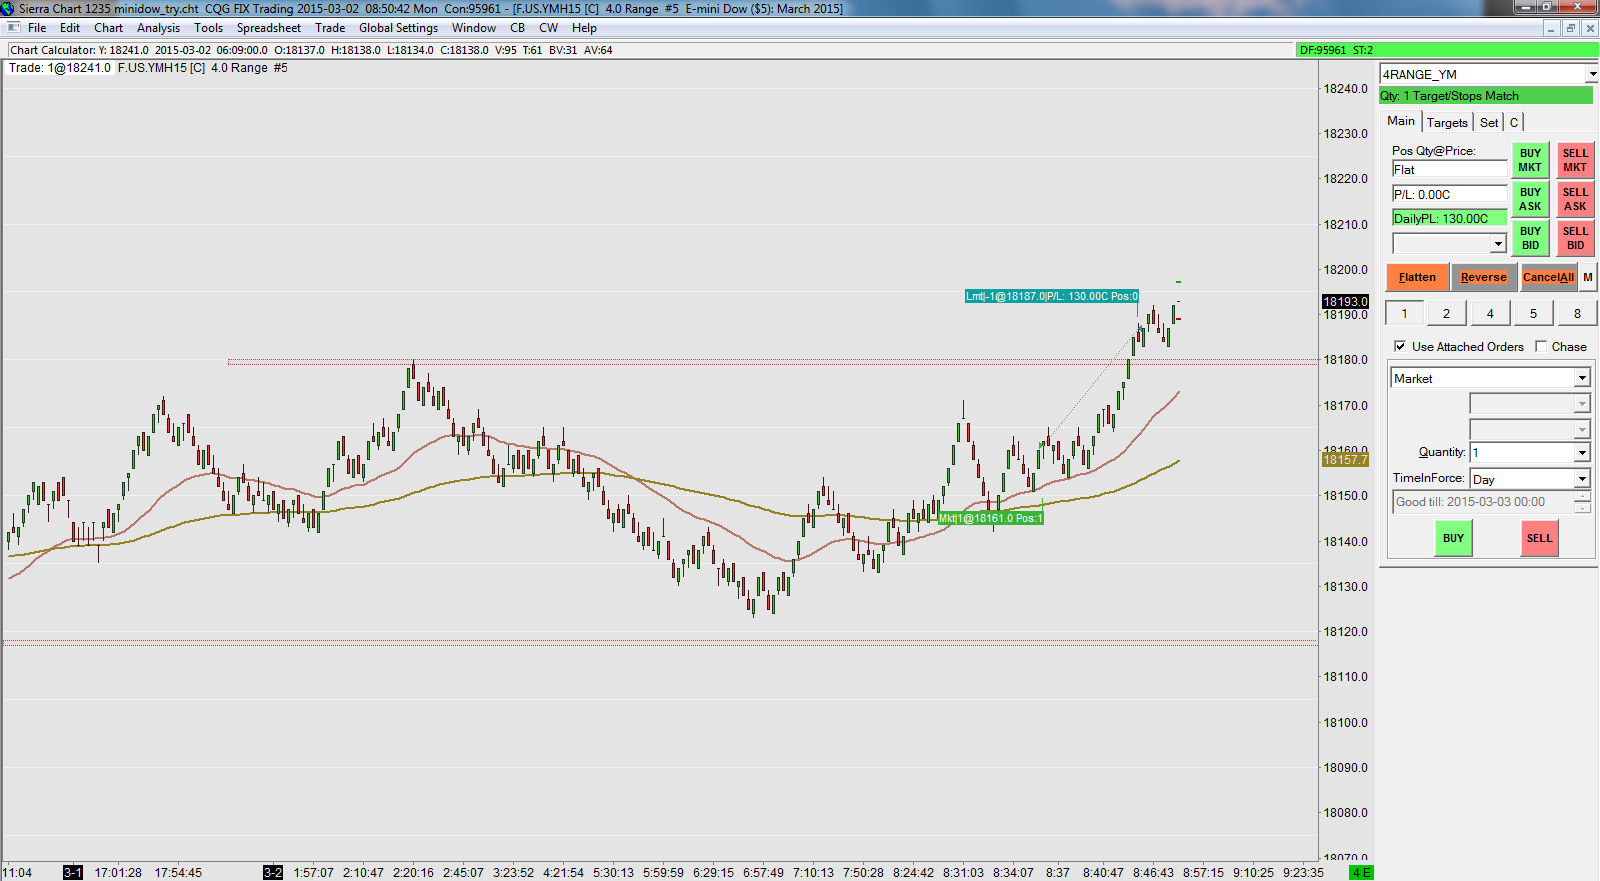Open the CB menu

[518, 28]
